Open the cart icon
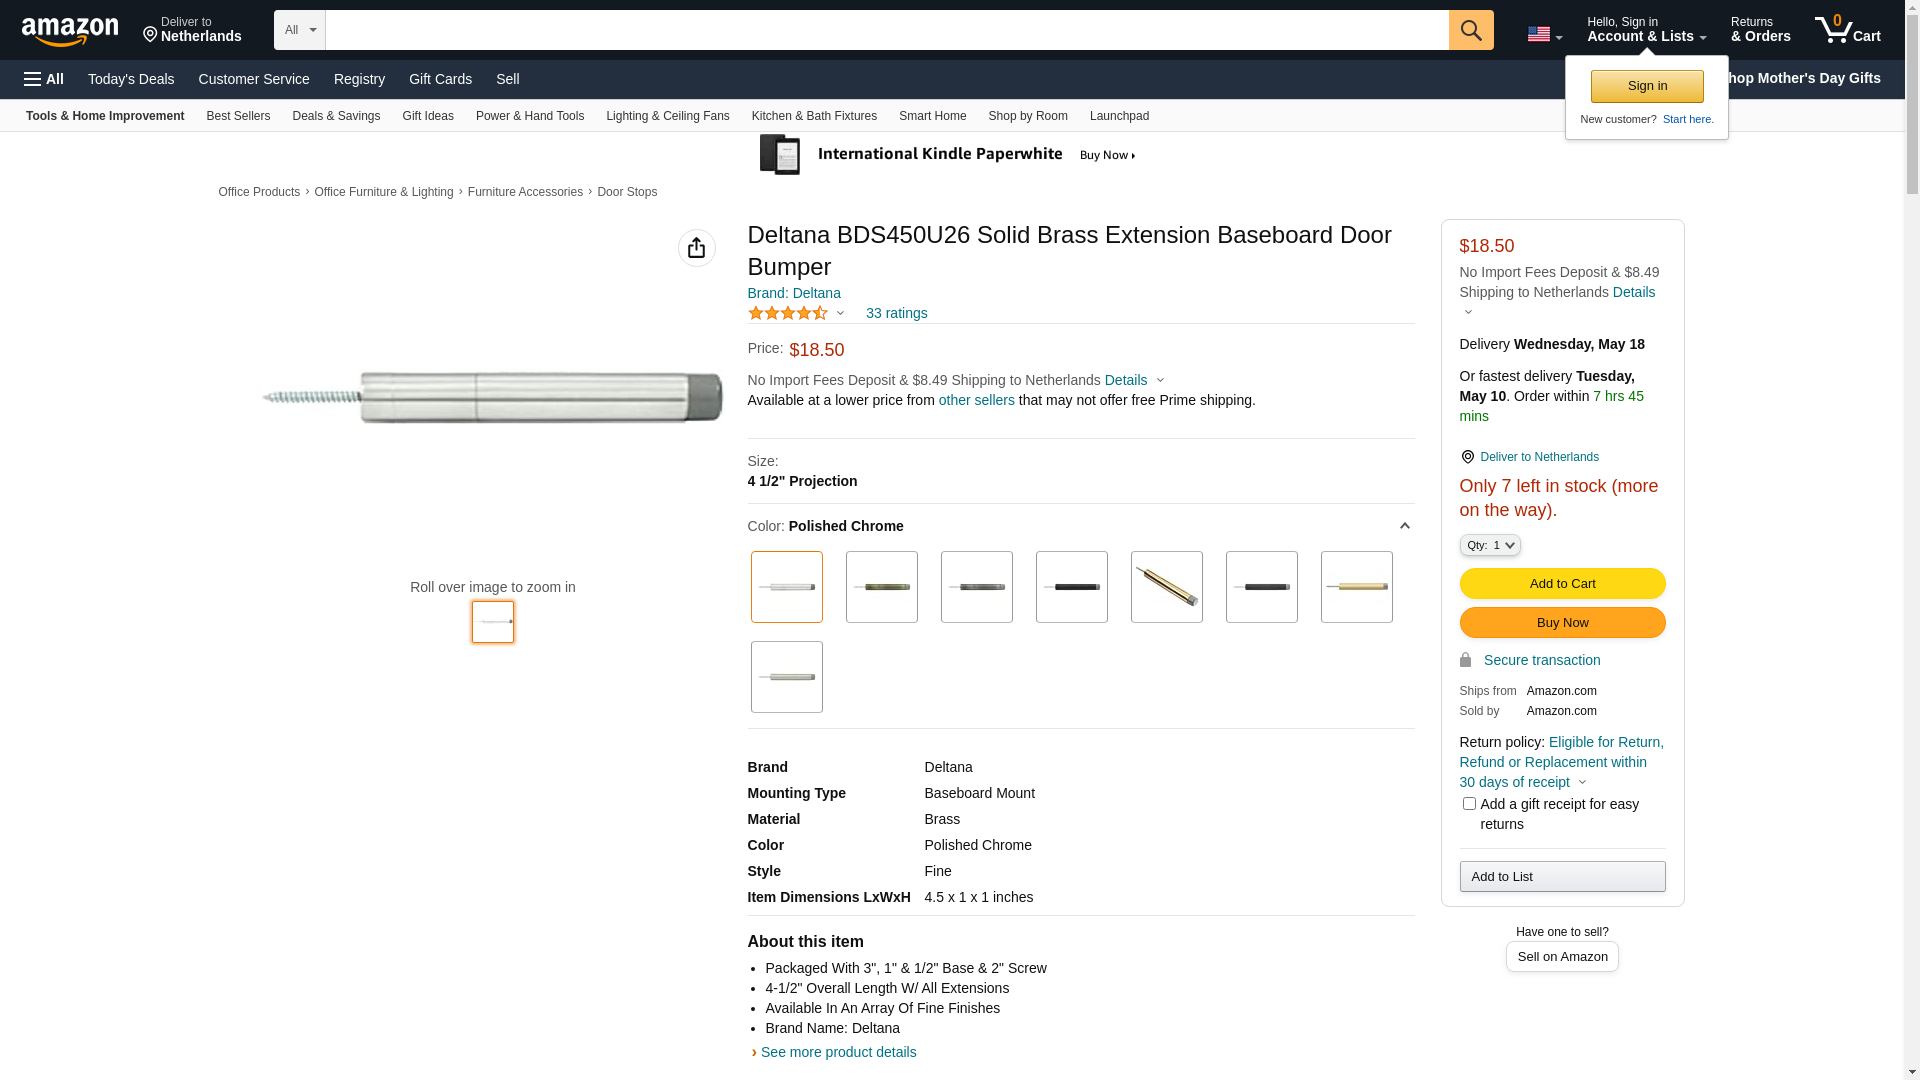This screenshot has height=1080, width=1920. (1846, 30)
